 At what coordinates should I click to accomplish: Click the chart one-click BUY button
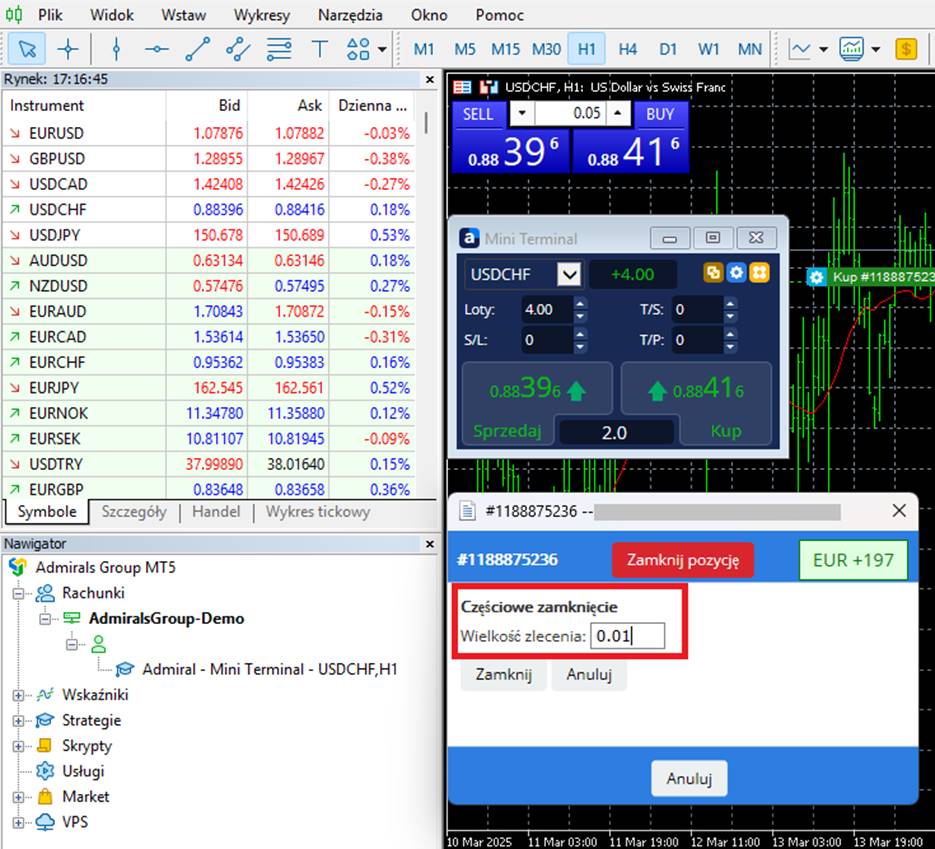[x=660, y=114]
